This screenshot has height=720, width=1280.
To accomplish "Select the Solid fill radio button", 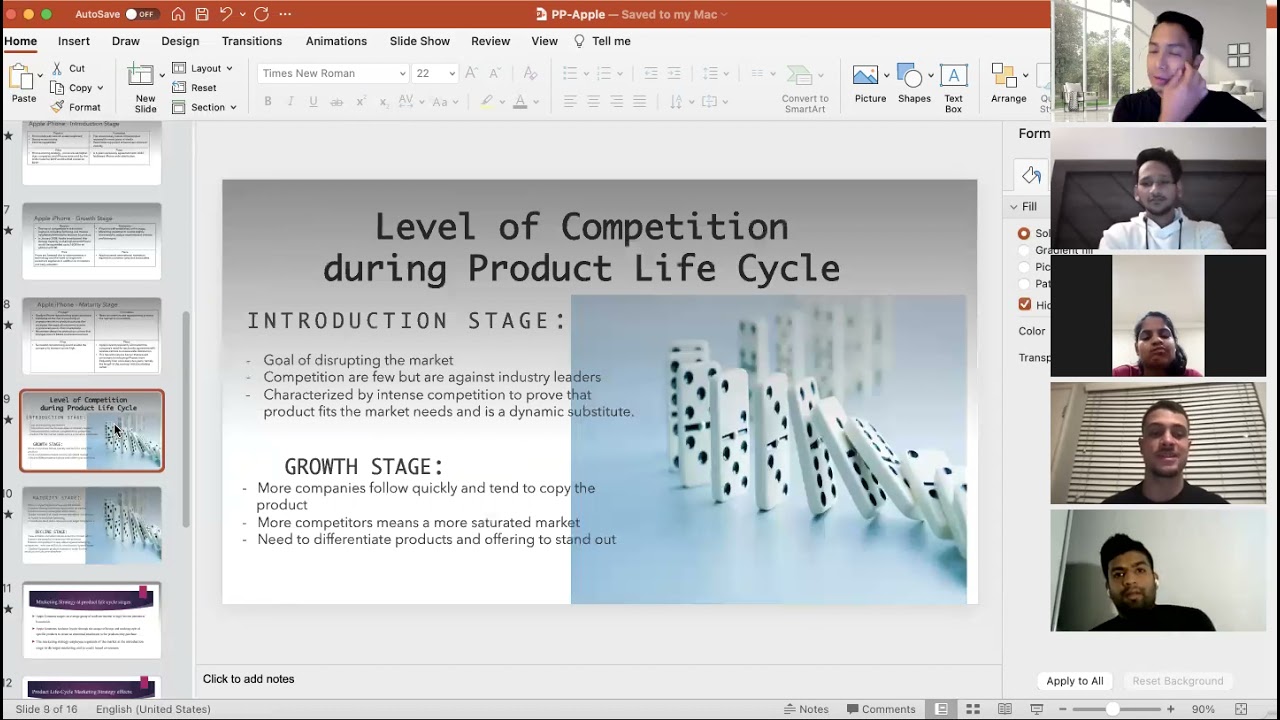I will pyautogui.click(x=1024, y=233).
